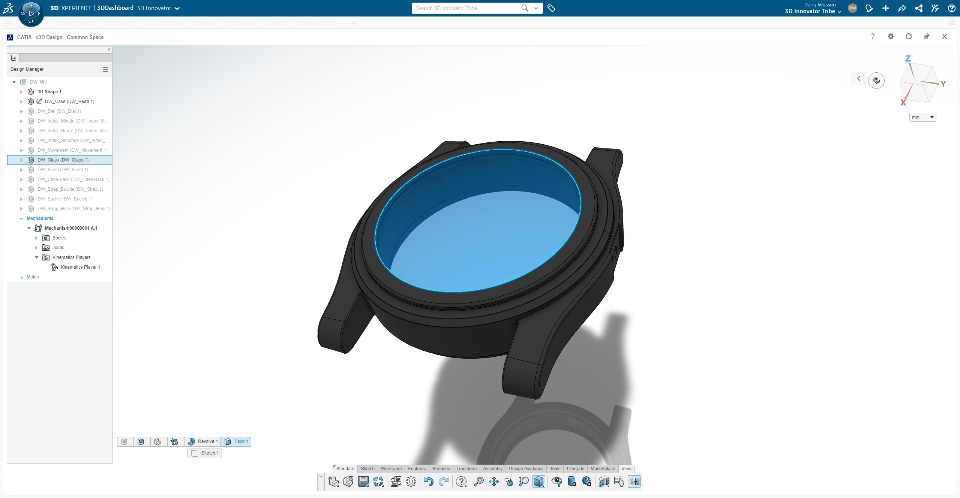Select the DW_Glass tree row
The image size is (960, 498).
[x=59, y=160]
